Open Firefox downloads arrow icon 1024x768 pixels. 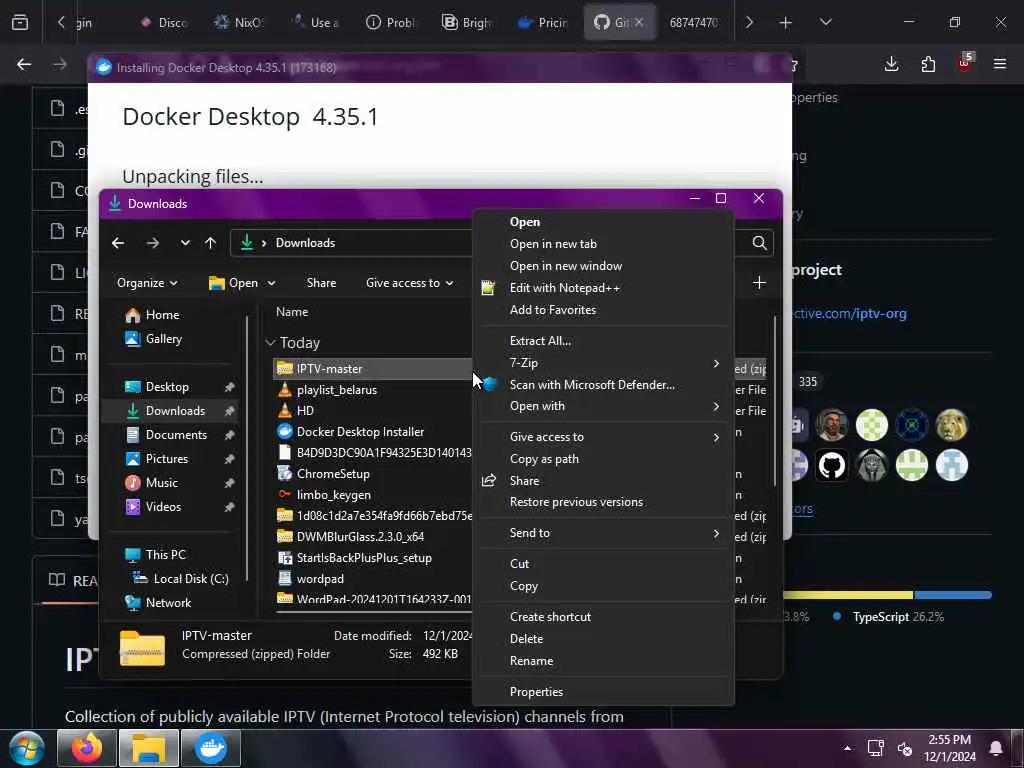tap(891, 64)
